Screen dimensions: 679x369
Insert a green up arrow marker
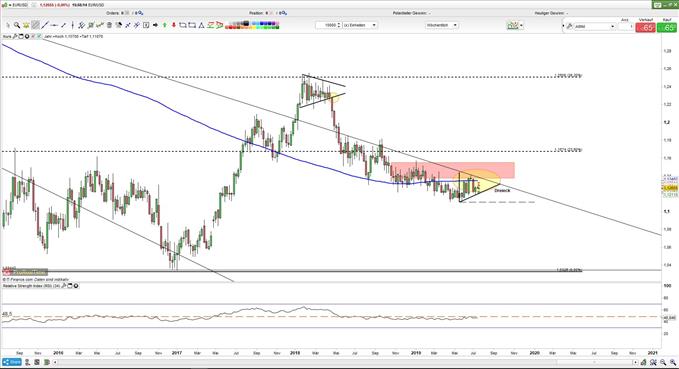pyautogui.click(x=165, y=25)
